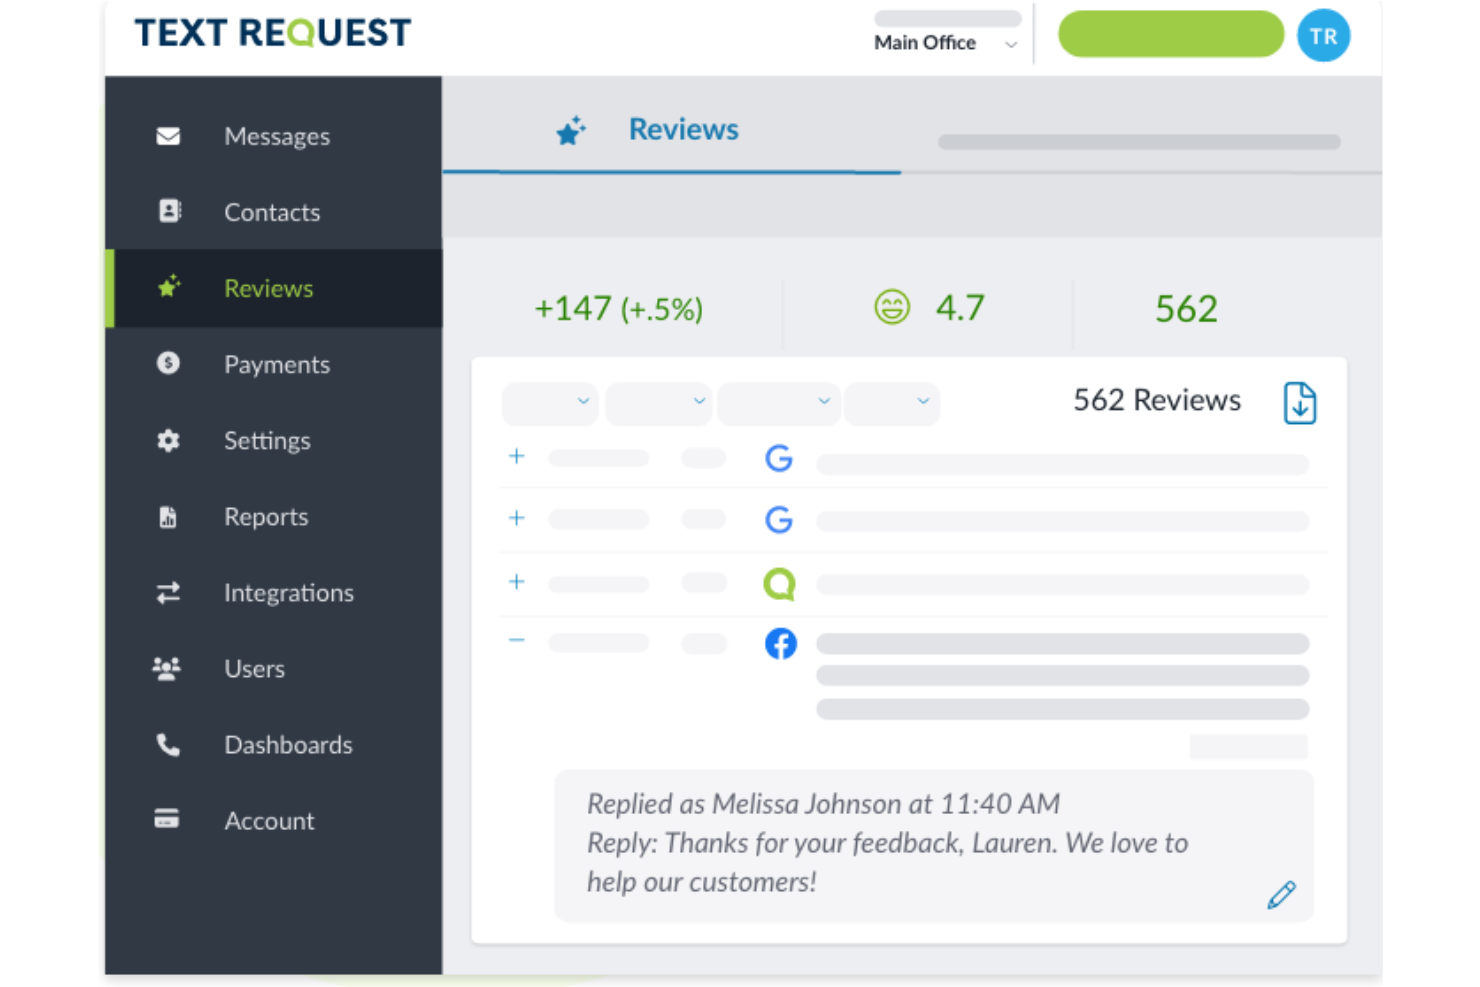The height and width of the screenshot is (987, 1480).
Task: Open the second filter dropdown
Action: [x=659, y=403]
